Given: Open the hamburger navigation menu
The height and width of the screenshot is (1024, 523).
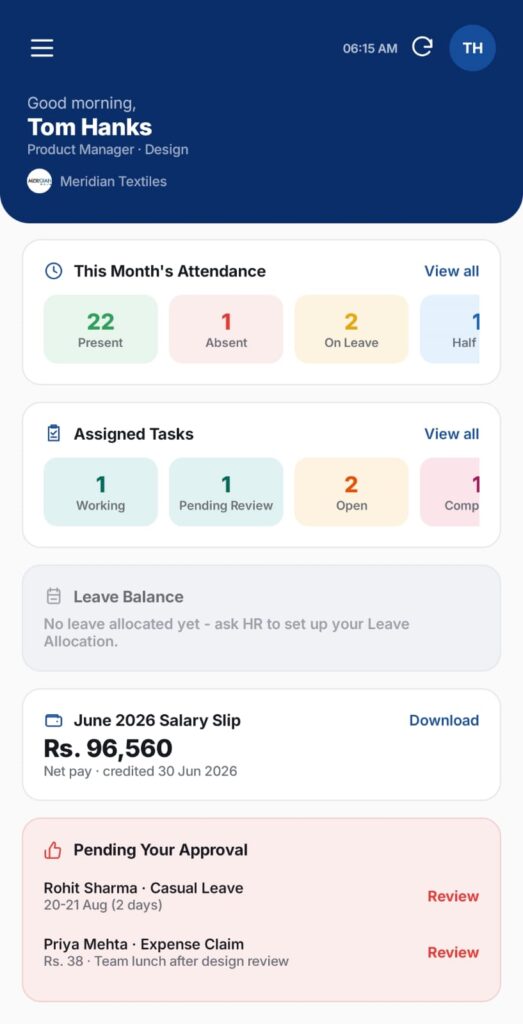Looking at the screenshot, I should pyautogui.click(x=42, y=48).
